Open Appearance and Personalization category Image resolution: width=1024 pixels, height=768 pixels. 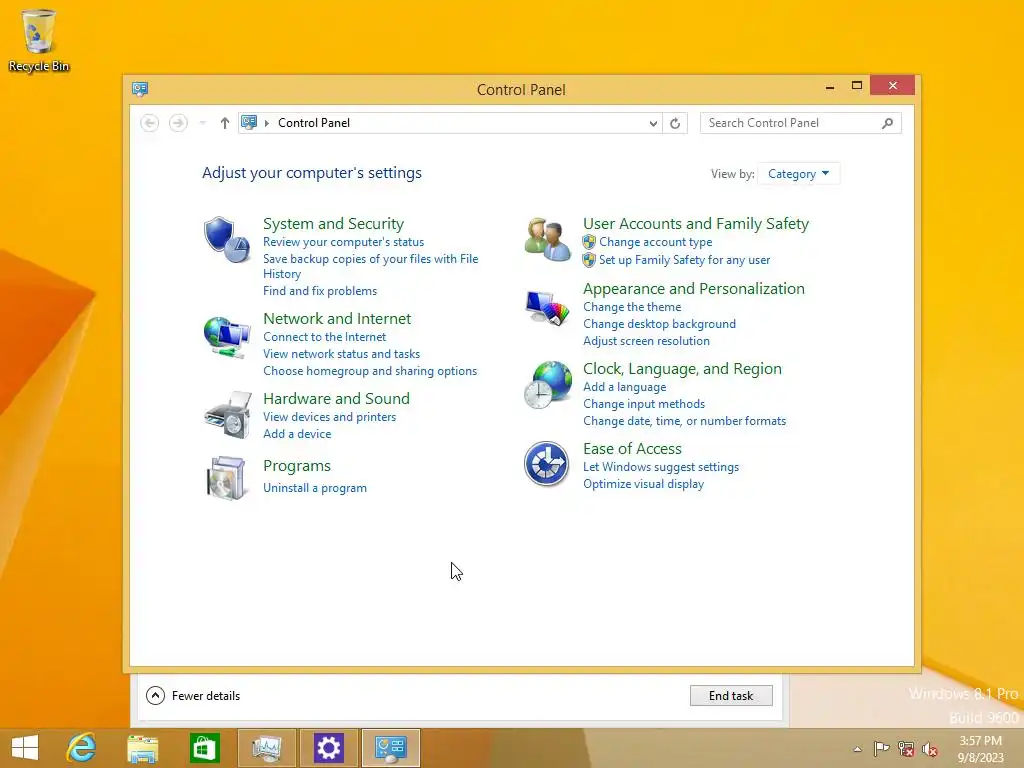pos(694,289)
